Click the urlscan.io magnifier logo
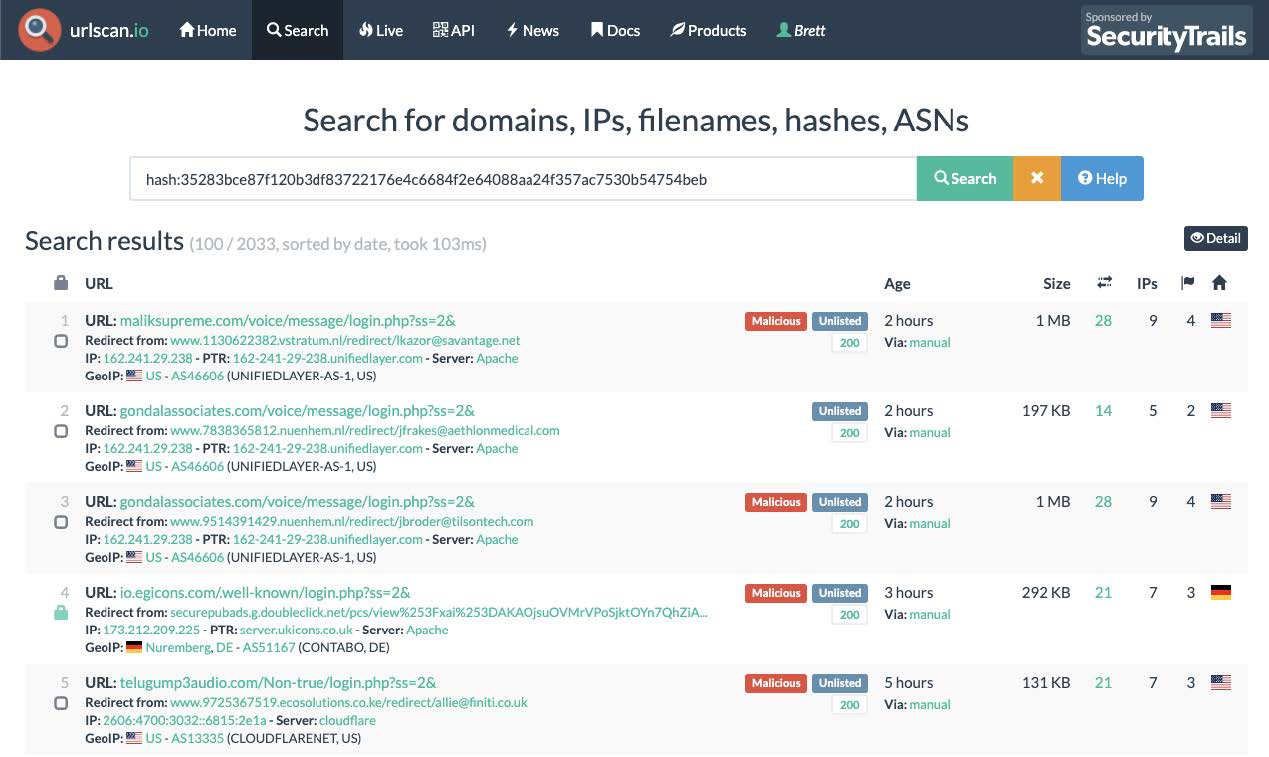 pyautogui.click(x=40, y=30)
